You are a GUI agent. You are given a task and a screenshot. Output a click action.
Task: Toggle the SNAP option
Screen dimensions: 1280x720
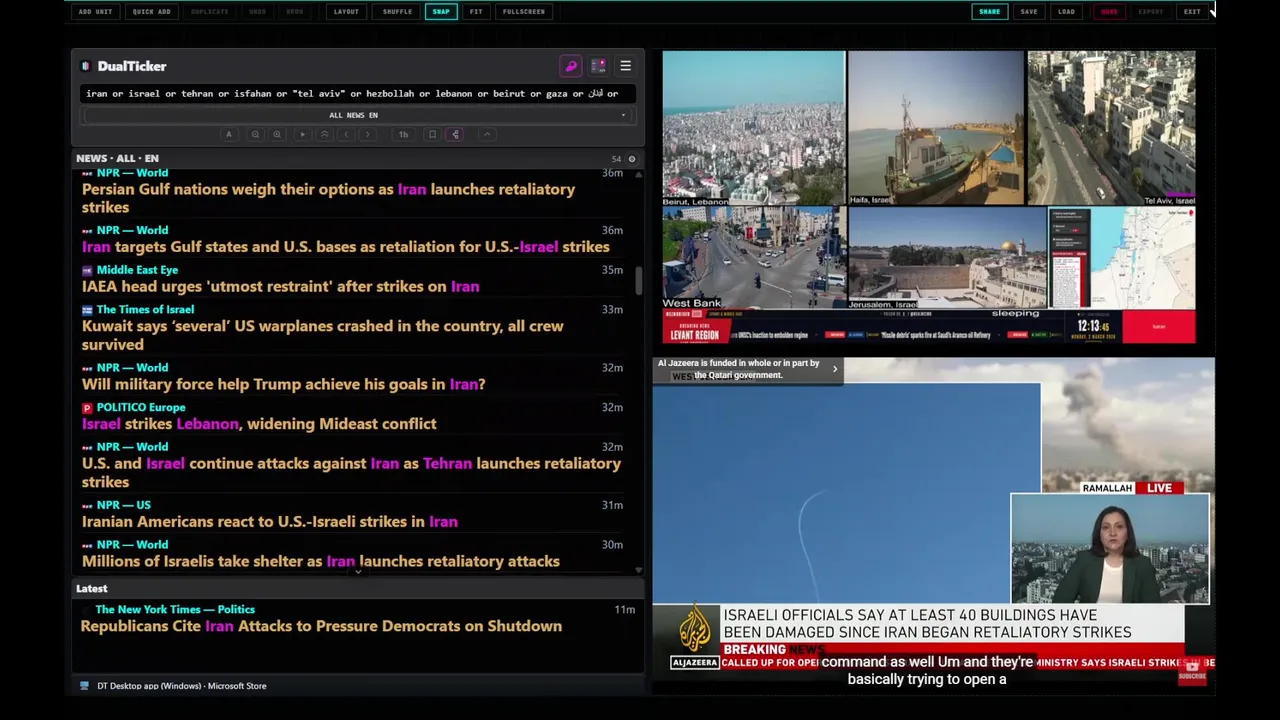pos(441,12)
